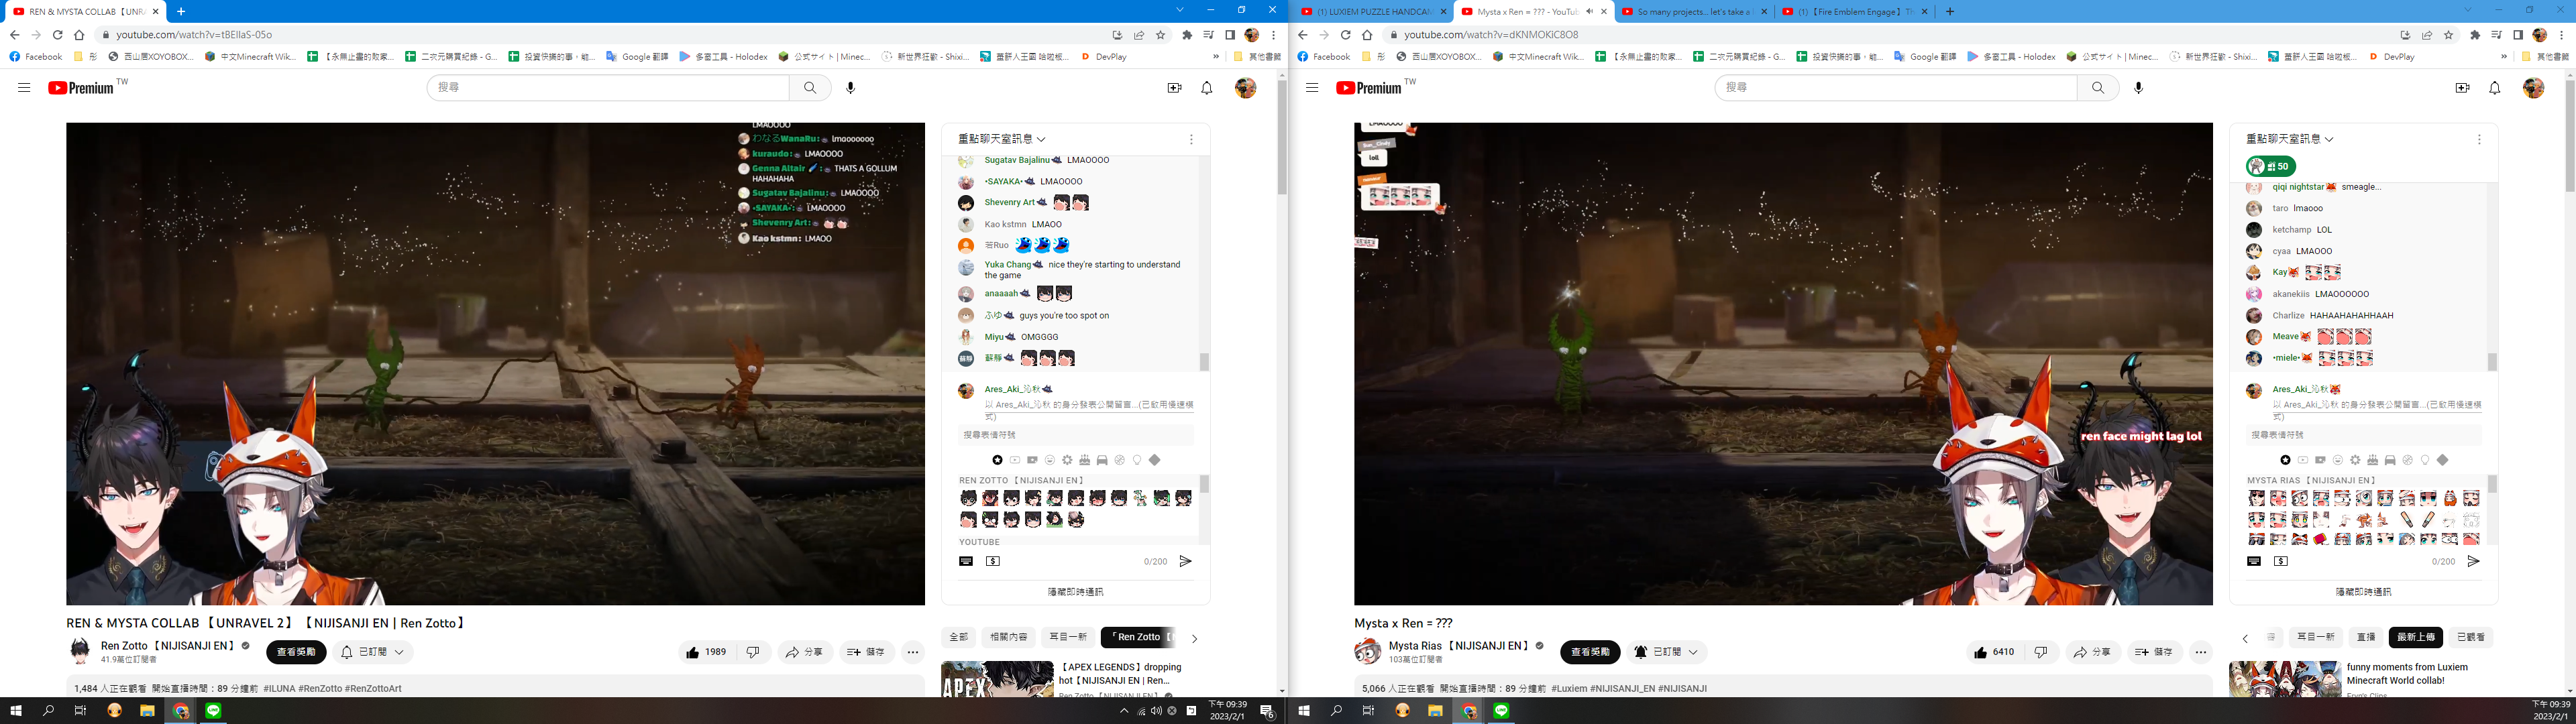Open Task View on the left taskbar
The width and height of the screenshot is (2576, 724).
tap(81, 711)
